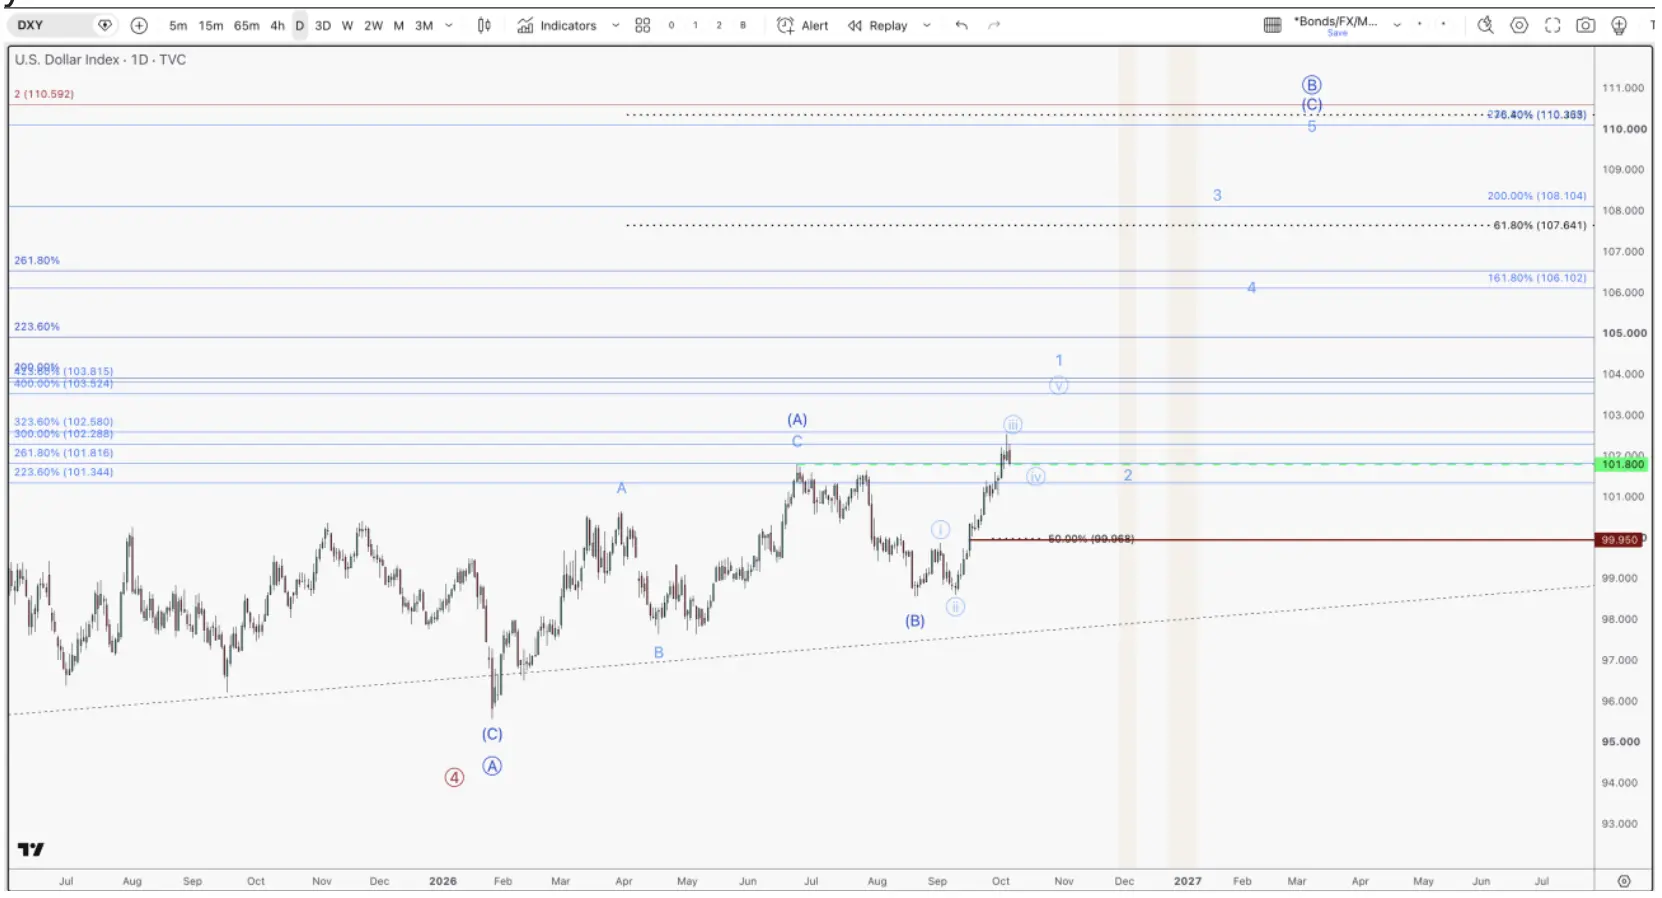1662x898 pixels.
Task: Click the chart settings gear at bottom right
Action: click(1624, 881)
